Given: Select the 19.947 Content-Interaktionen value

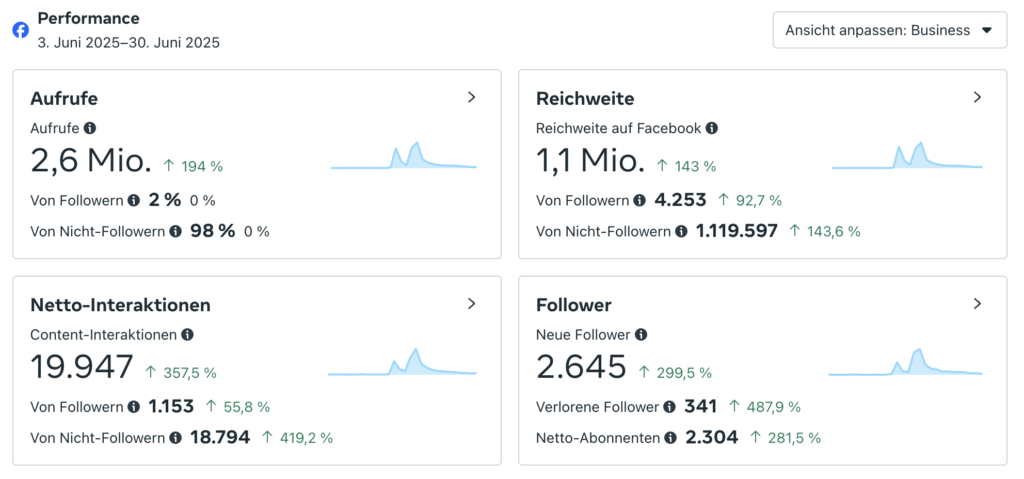Looking at the screenshot, I should 82,367.
